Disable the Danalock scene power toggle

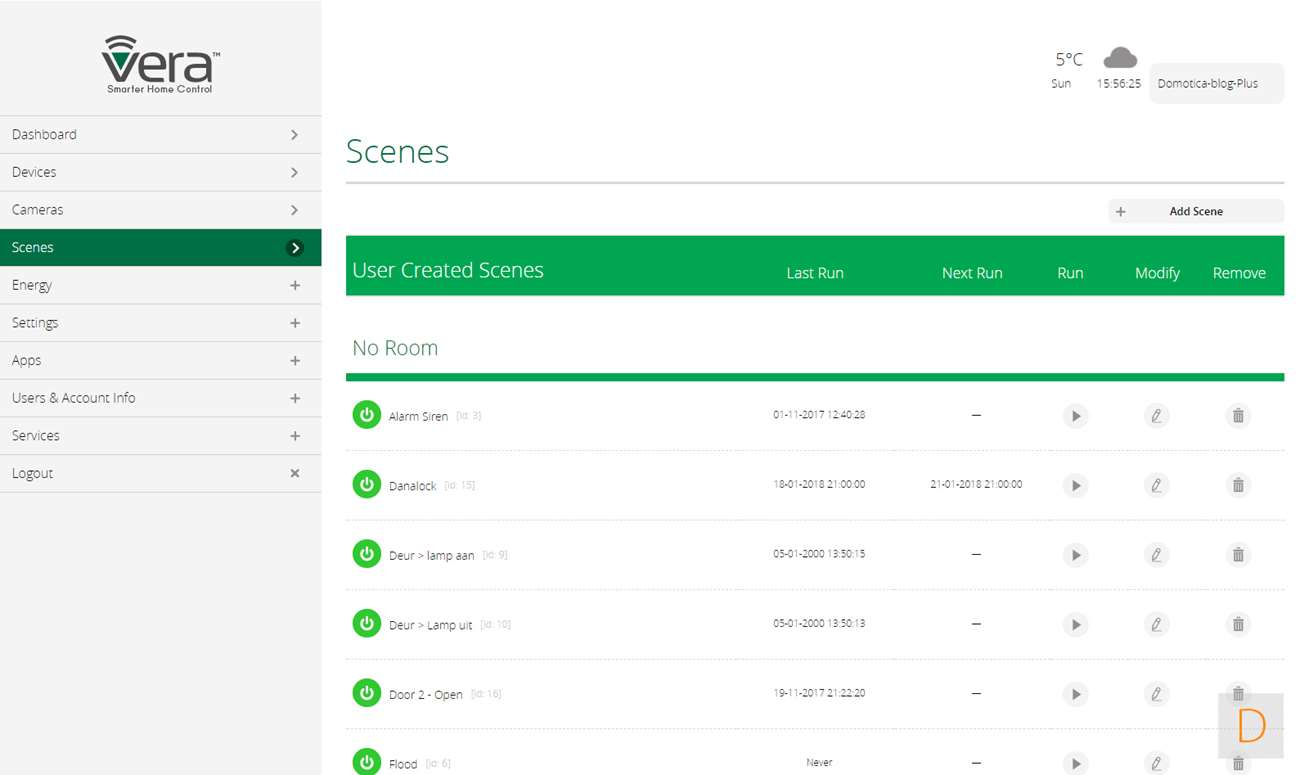click(367, 485)
